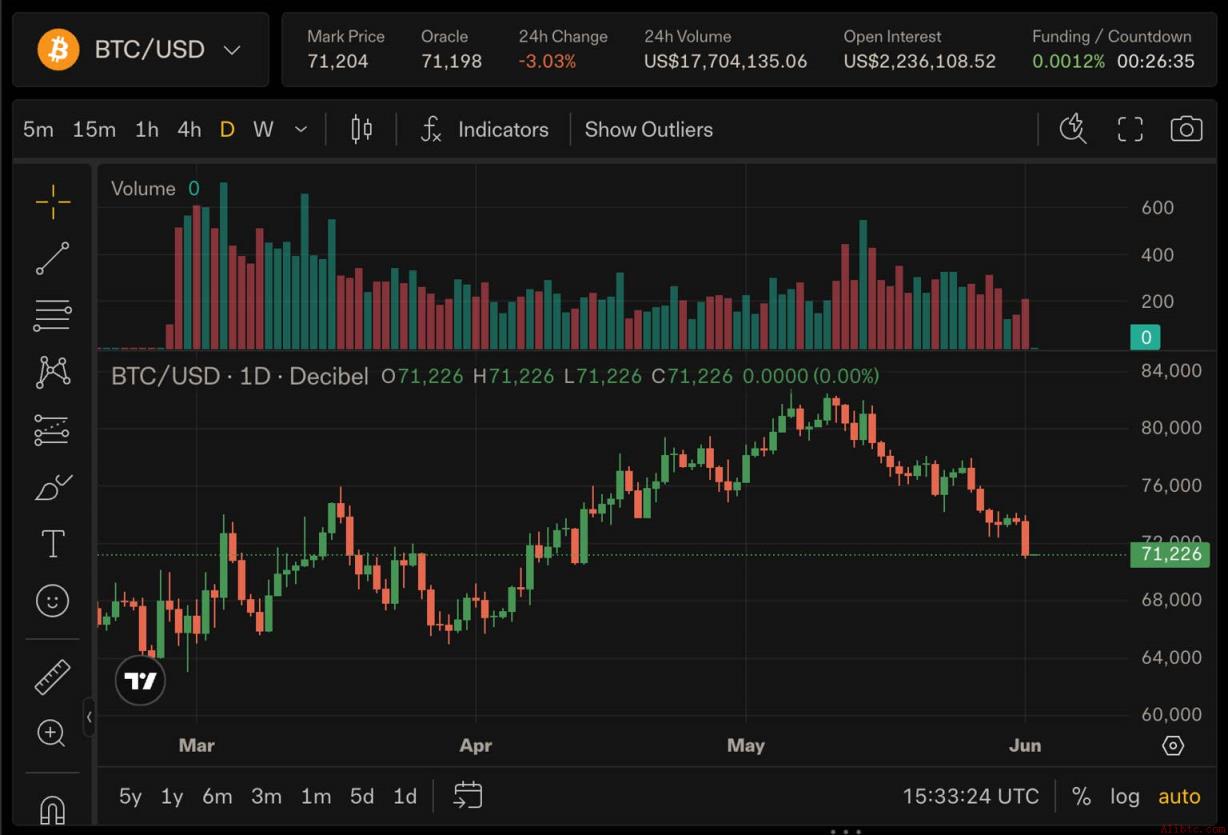Toggle percentage scale

(1081, 797)
